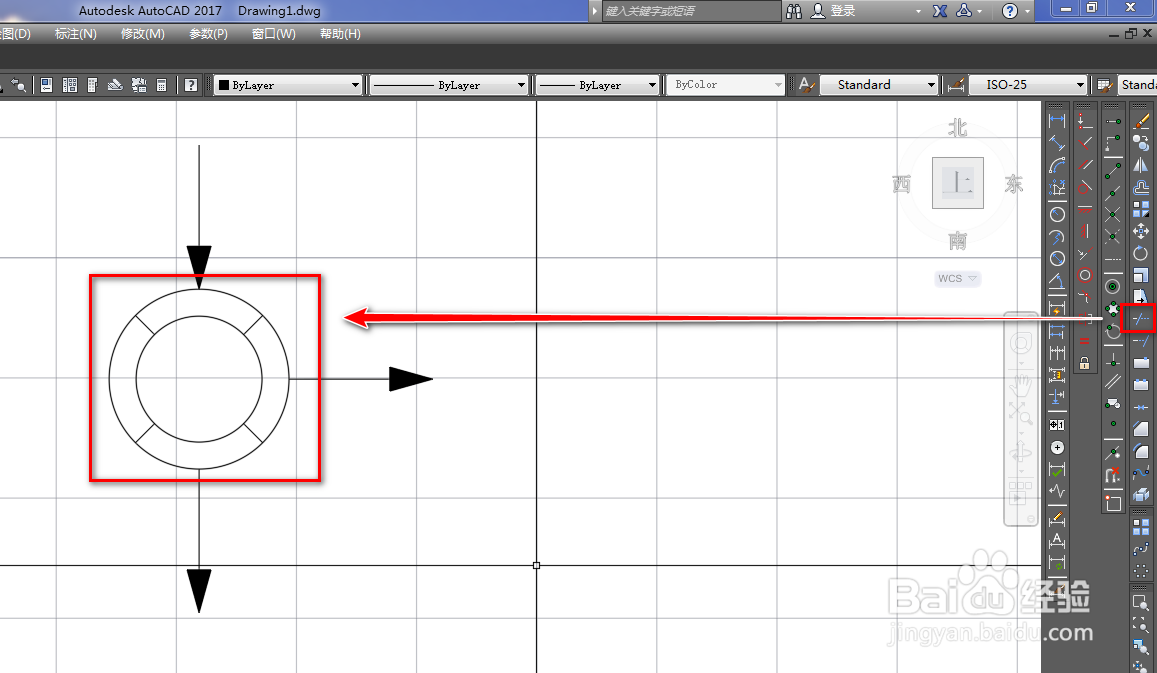Viewport: 1157px width, 673px height.
Task: Expand the title bar Help dropdown arrow
Action: pos(1027,11)
